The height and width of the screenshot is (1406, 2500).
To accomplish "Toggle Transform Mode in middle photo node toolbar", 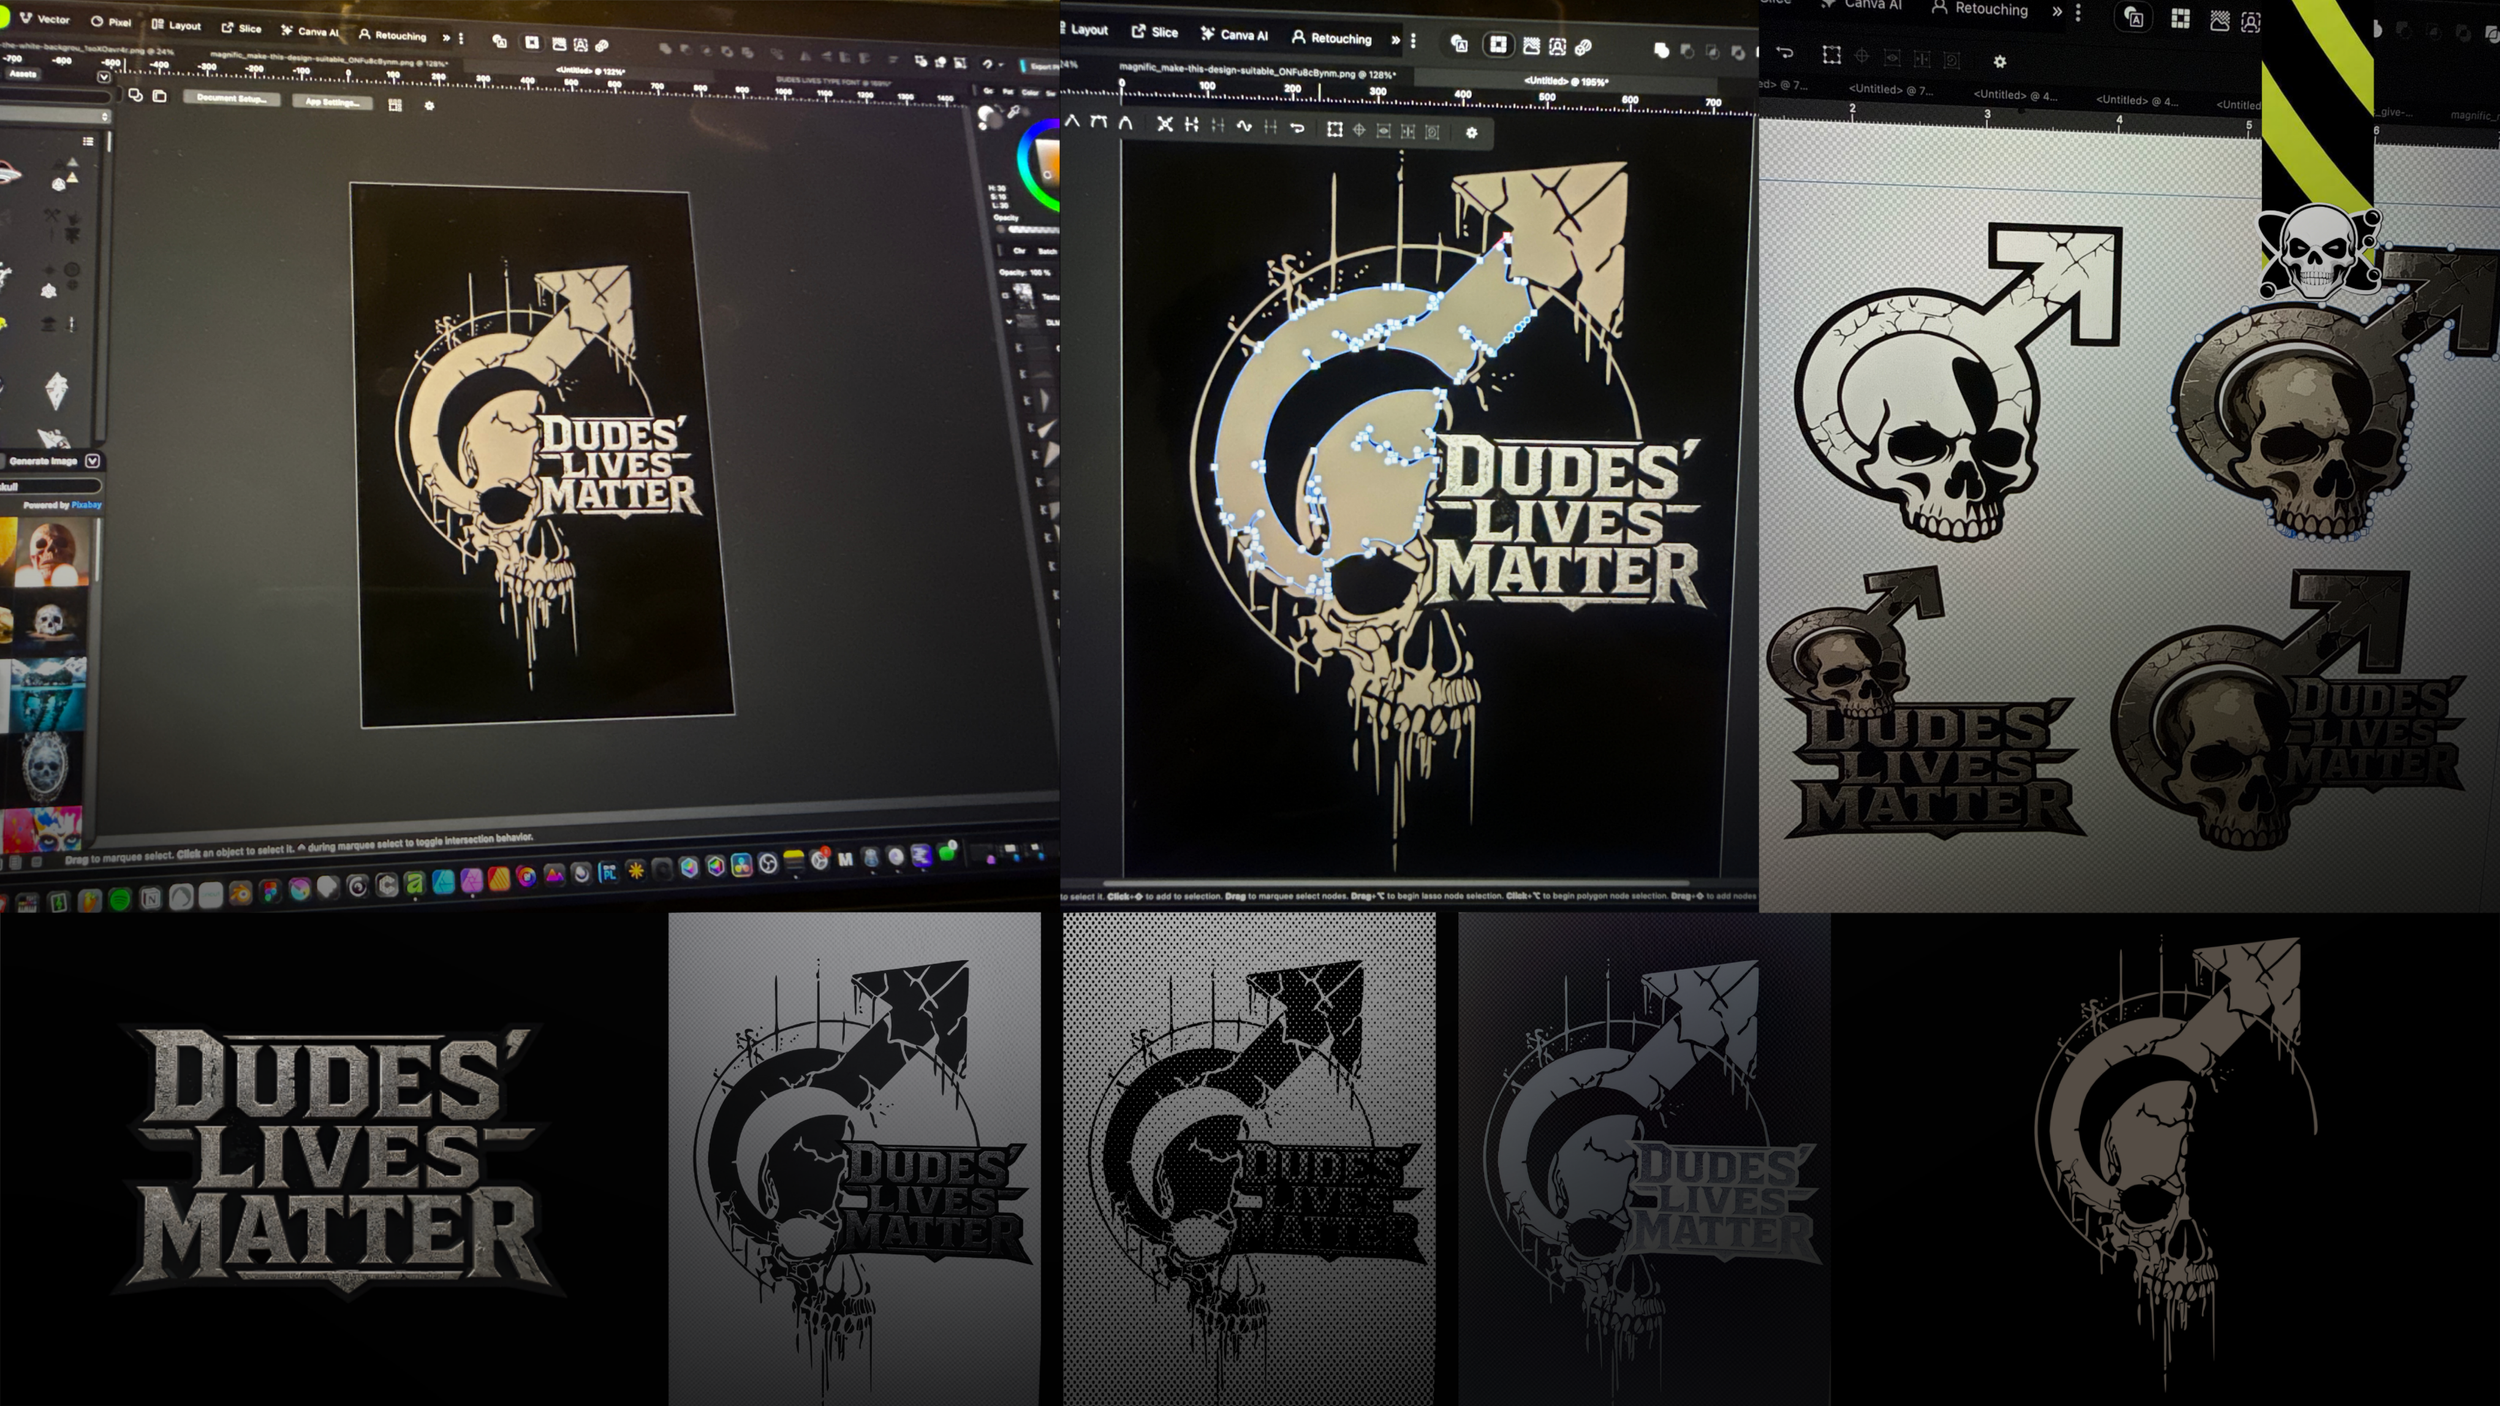I will pyautogui.click(x=1334, y=129).
